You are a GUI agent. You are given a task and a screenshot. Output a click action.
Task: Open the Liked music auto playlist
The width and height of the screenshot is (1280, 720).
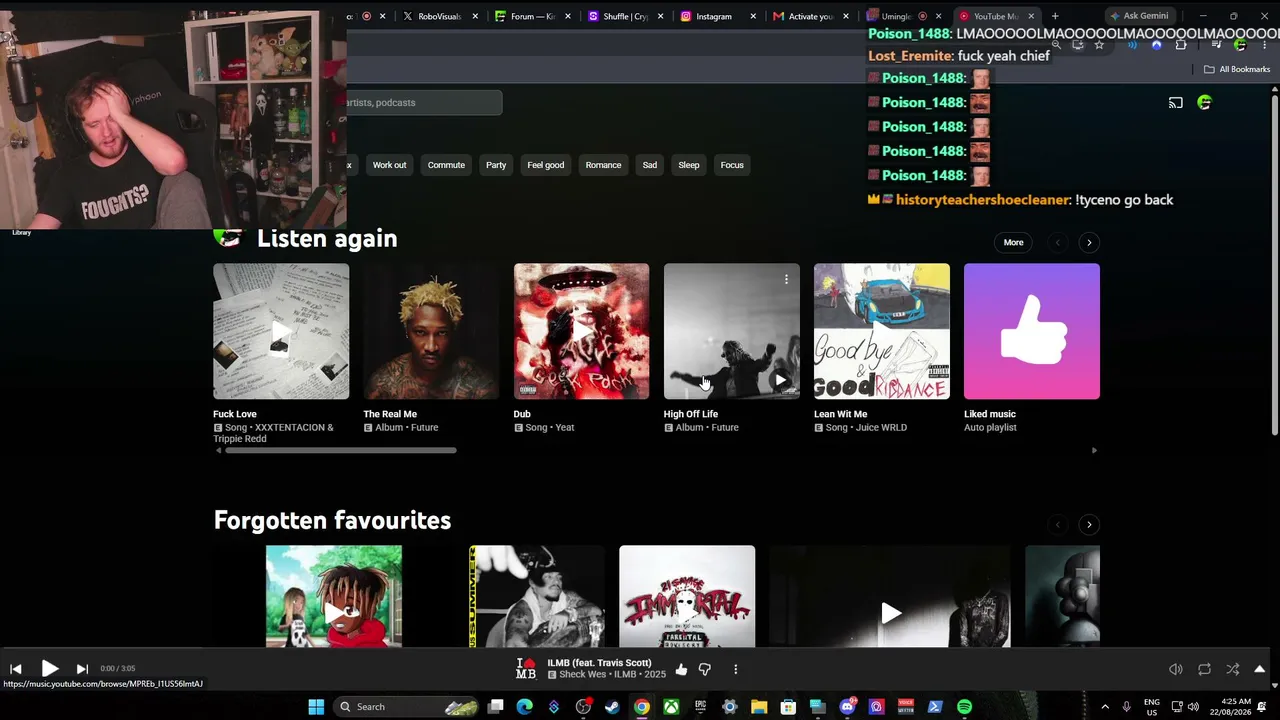tap(1031, 331)
